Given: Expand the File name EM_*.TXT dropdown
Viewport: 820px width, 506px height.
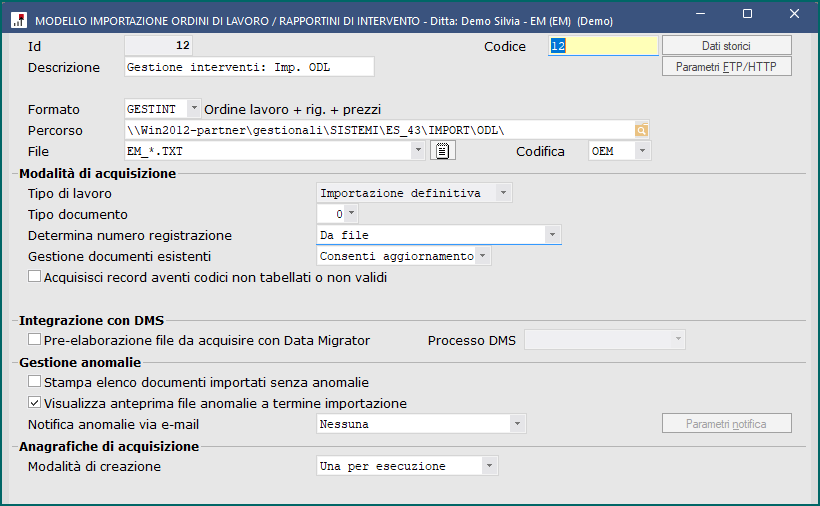Looking at the screenshot, I should [418, 151].
